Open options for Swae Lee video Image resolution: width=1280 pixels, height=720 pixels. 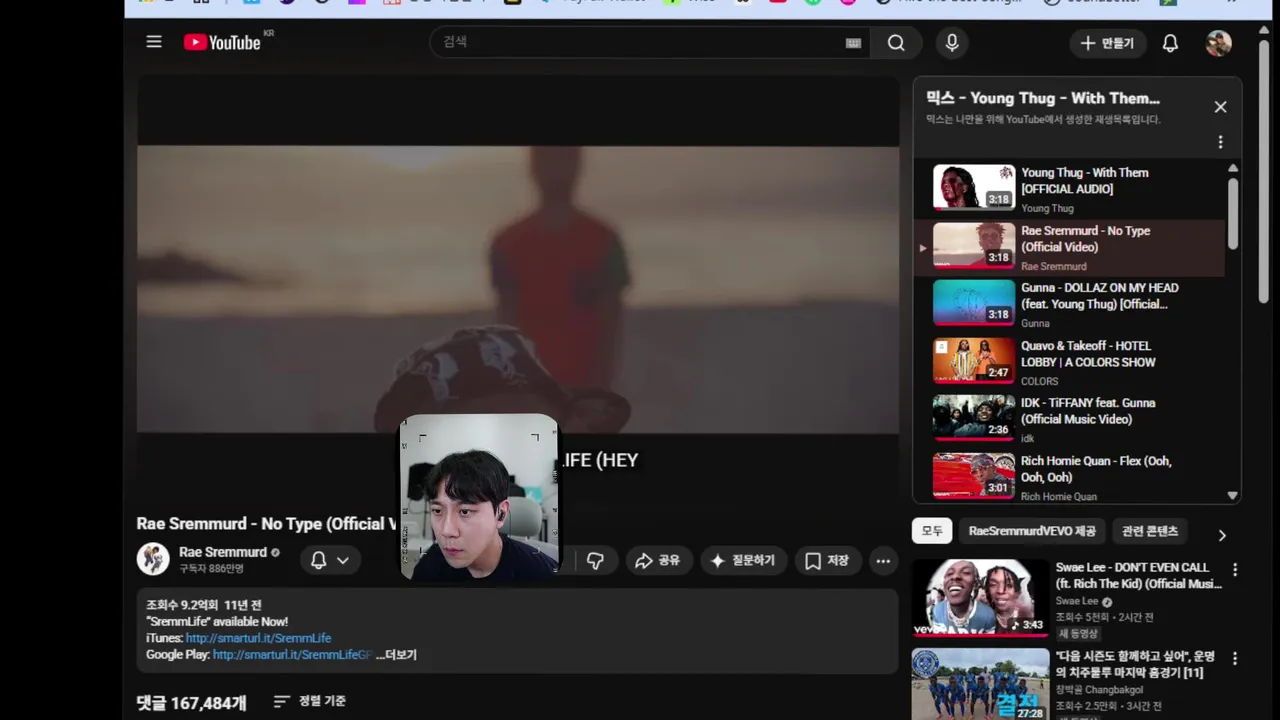click(x=1235, y=570)
